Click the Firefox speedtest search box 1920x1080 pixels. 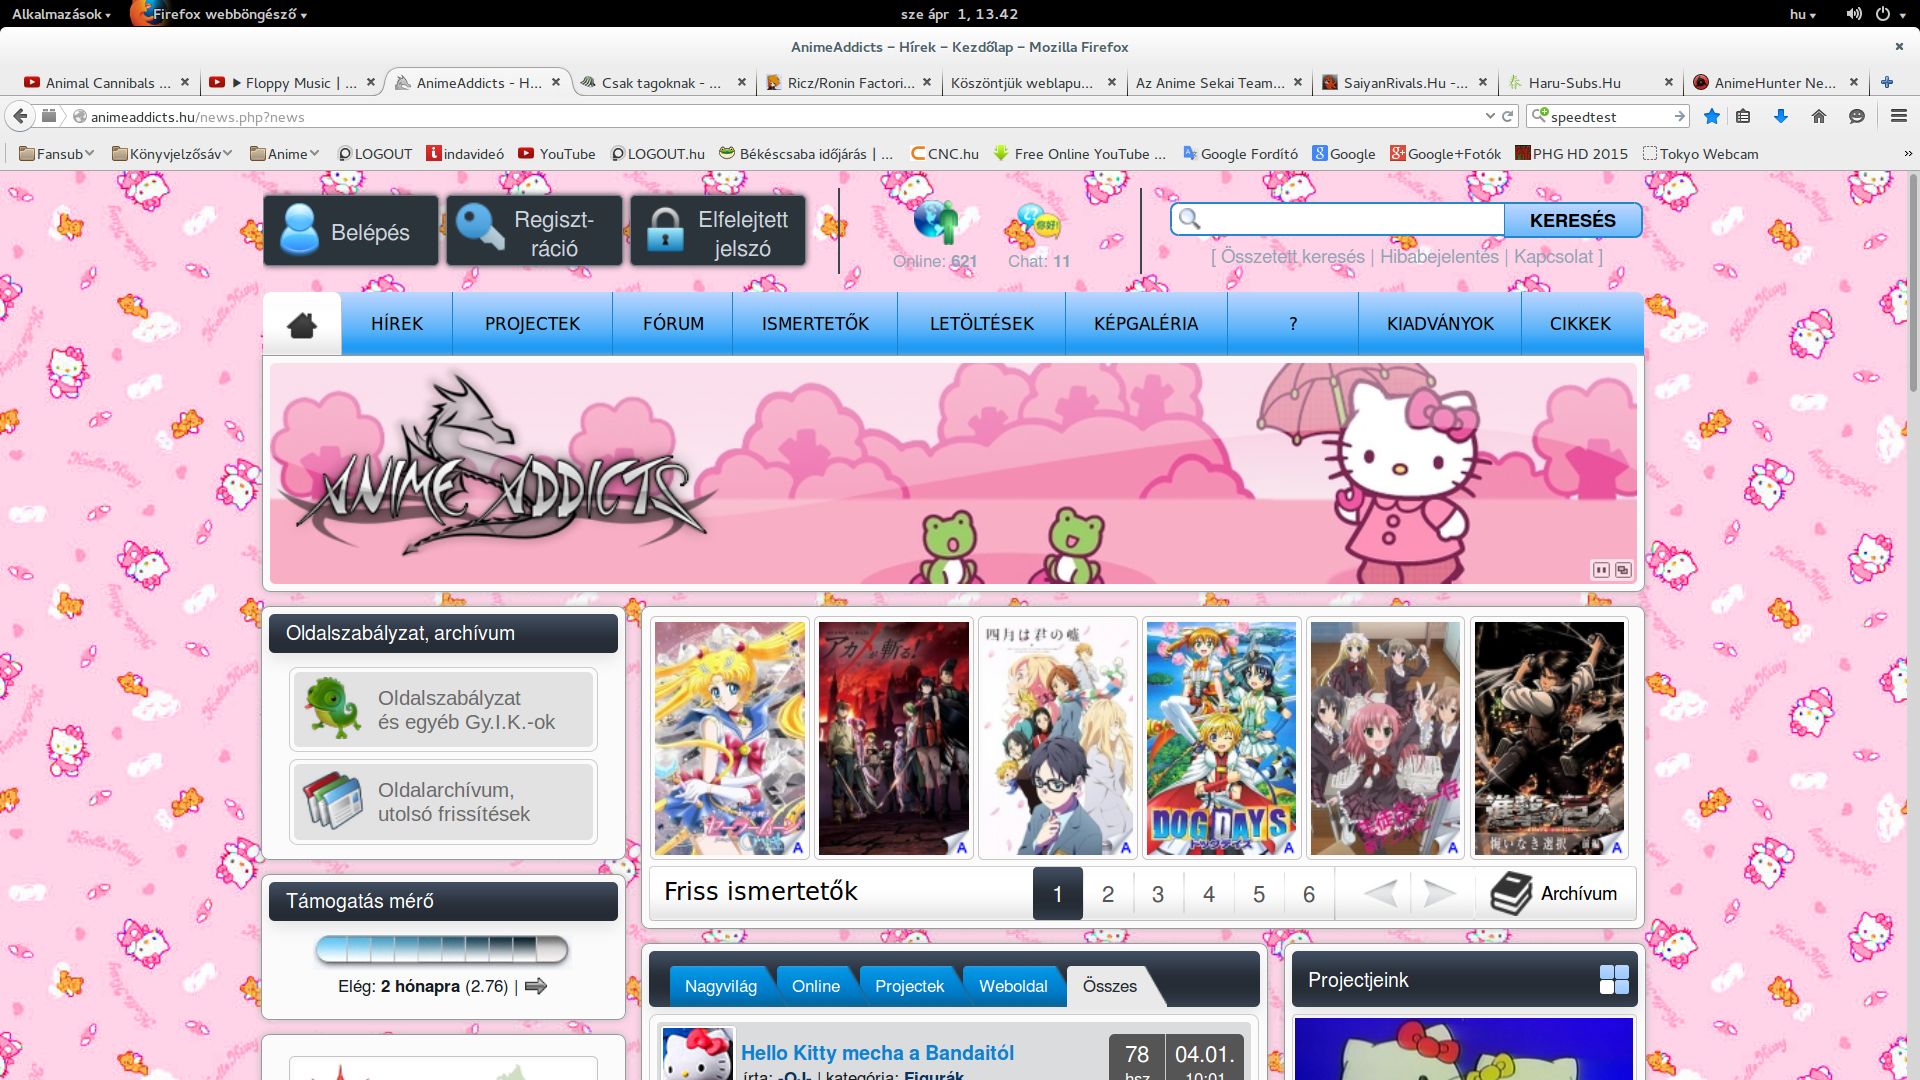(1608, 117)
